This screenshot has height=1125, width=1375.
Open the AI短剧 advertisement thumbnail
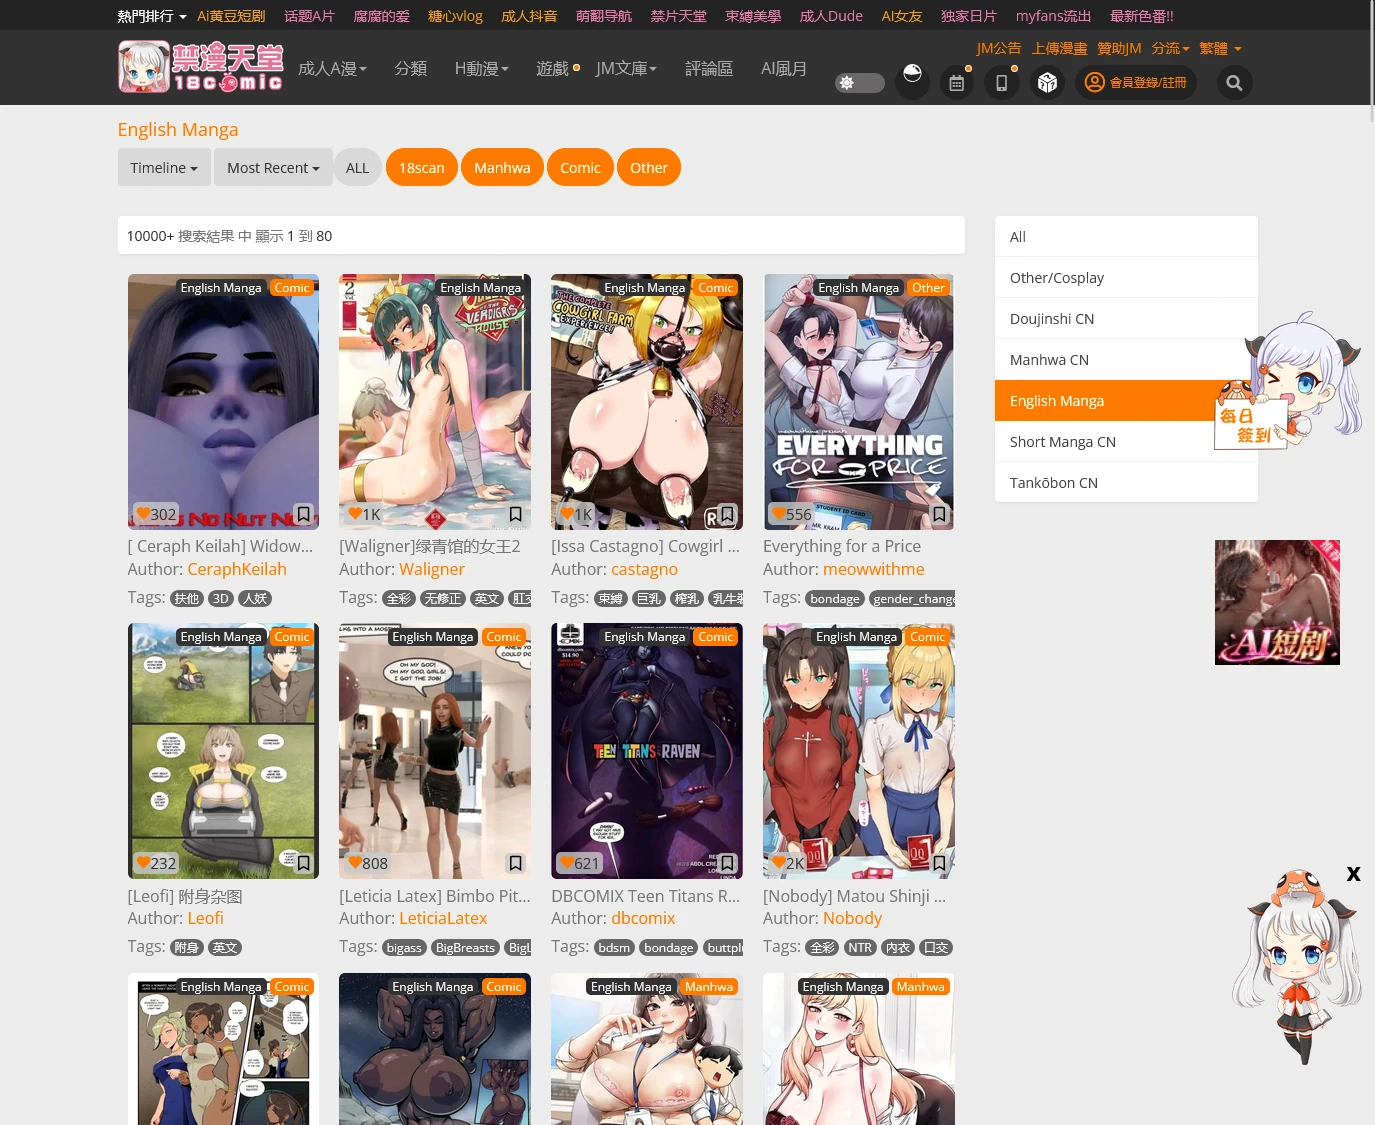(x=1277, y=602)
